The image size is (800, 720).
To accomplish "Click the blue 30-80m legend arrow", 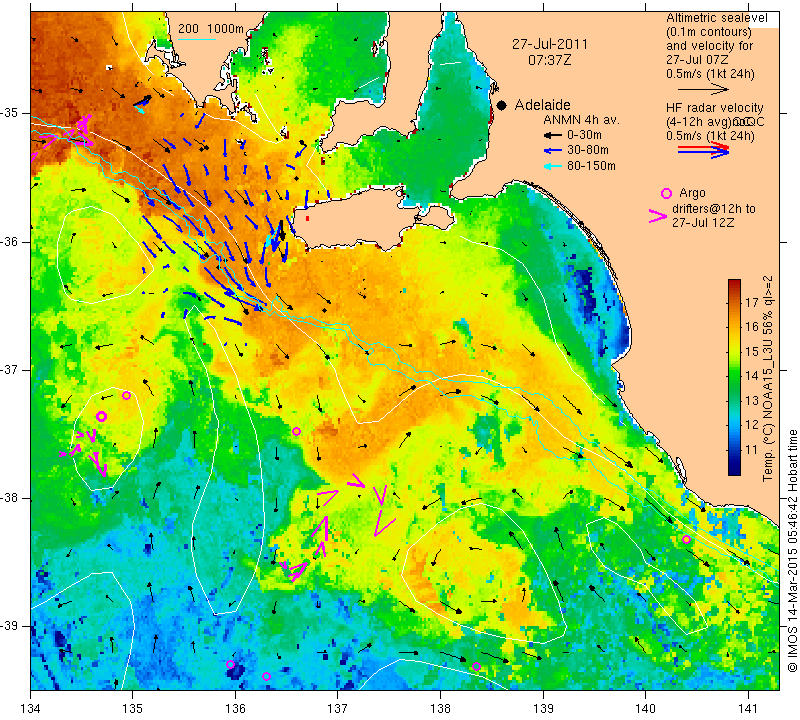I will [x=552, y=151].
